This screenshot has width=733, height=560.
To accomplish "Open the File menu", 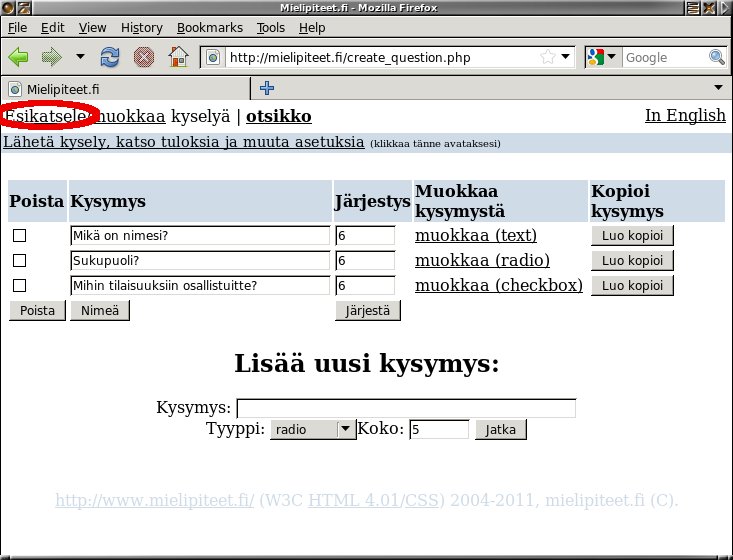I will pos(17,28).
